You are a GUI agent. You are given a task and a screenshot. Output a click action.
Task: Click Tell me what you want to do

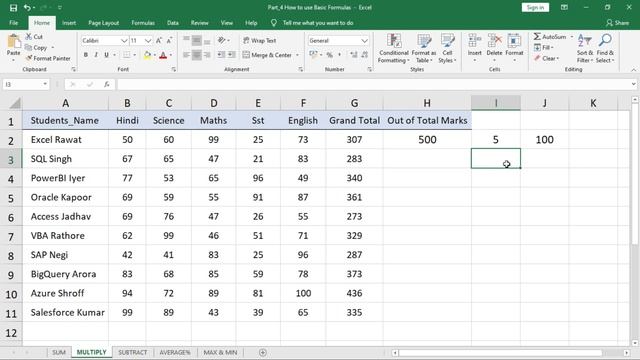coord(318,23)
